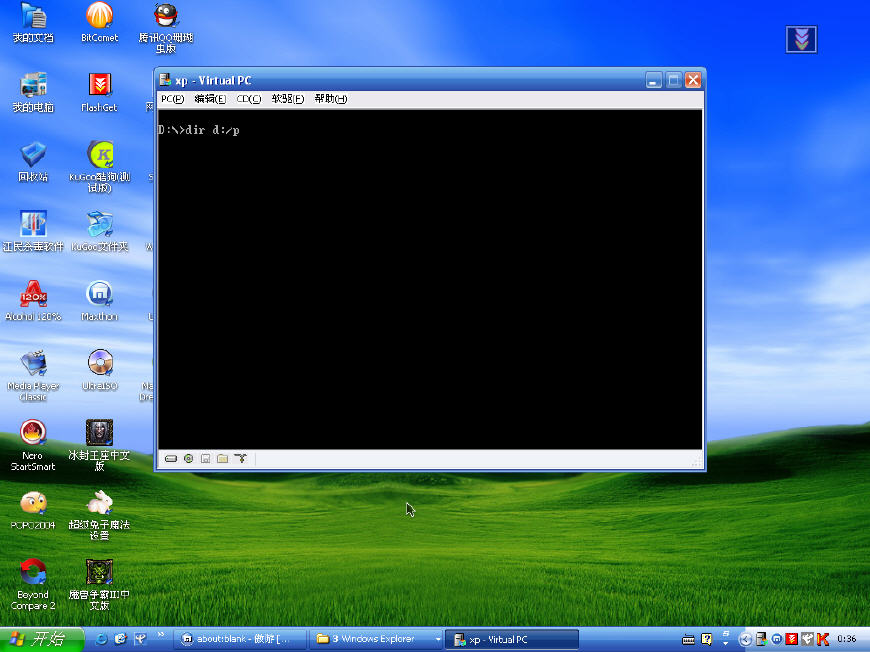This screenshot has height=652, width=870.
Task: Open the 编辑(E) menu in Virtual PC
Action: 210,99
